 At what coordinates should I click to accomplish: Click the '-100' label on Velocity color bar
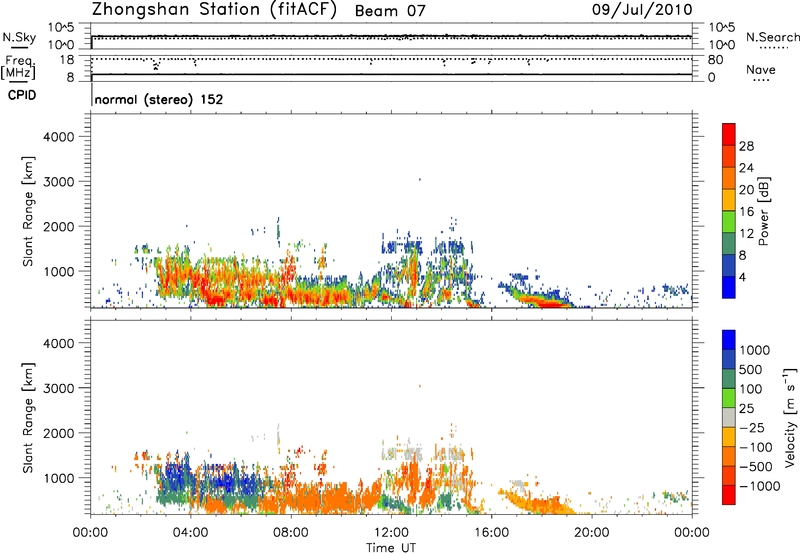pyautogui.click(x=756, y=447)
